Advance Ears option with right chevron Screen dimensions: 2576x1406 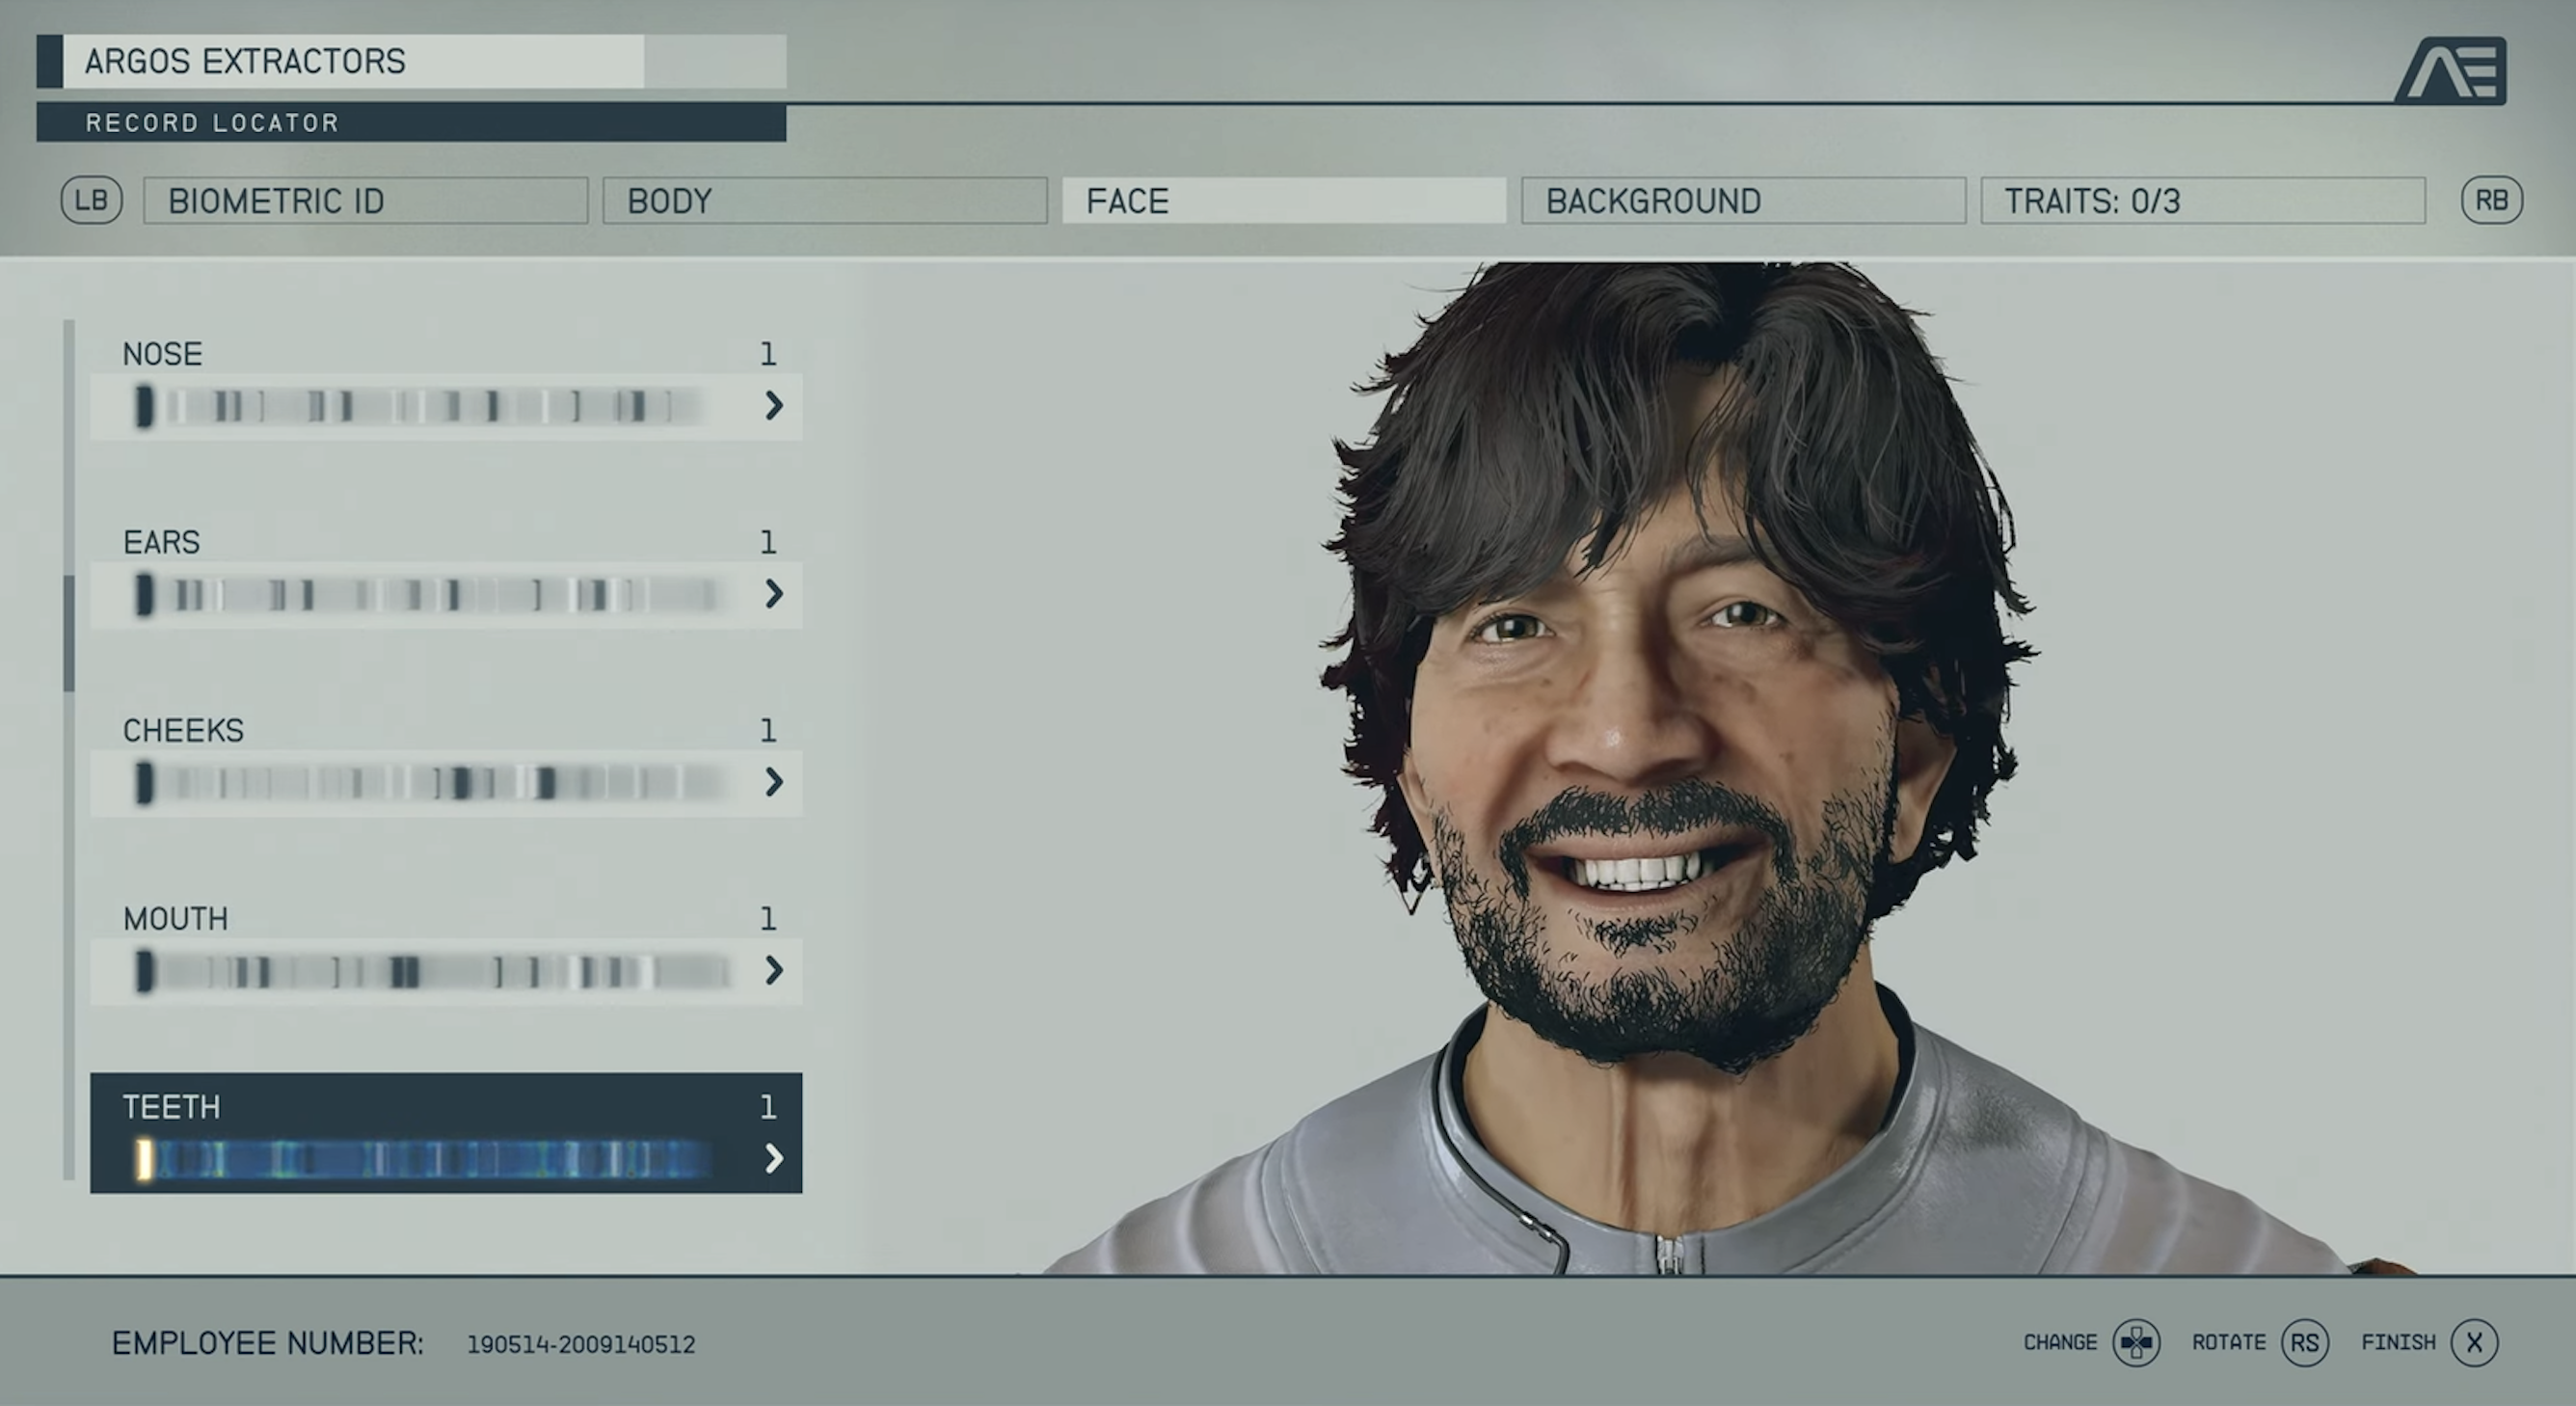point(773,594)
